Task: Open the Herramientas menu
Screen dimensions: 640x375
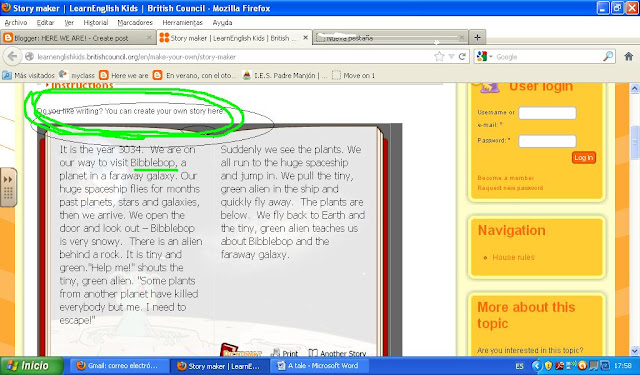Action: (182, 23)
